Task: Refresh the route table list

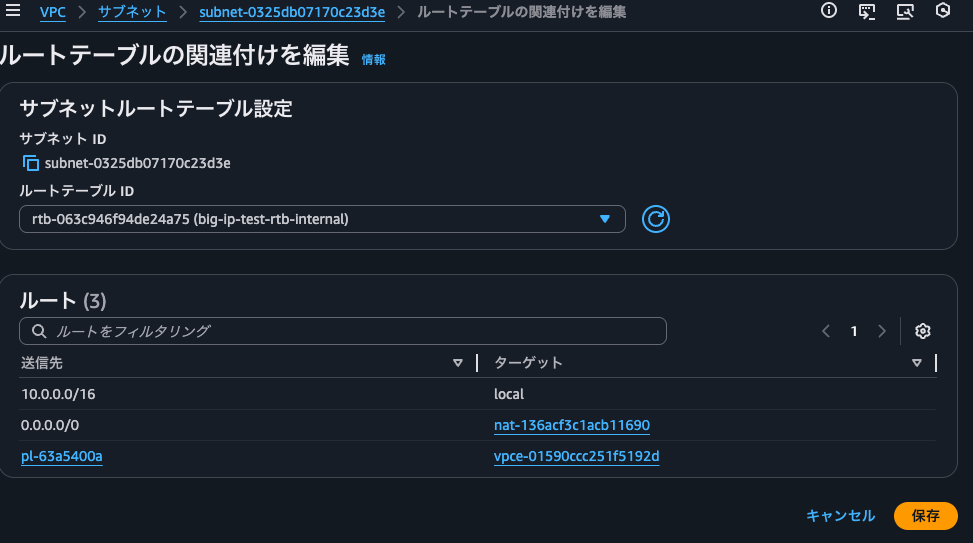Action: point(655,219)
